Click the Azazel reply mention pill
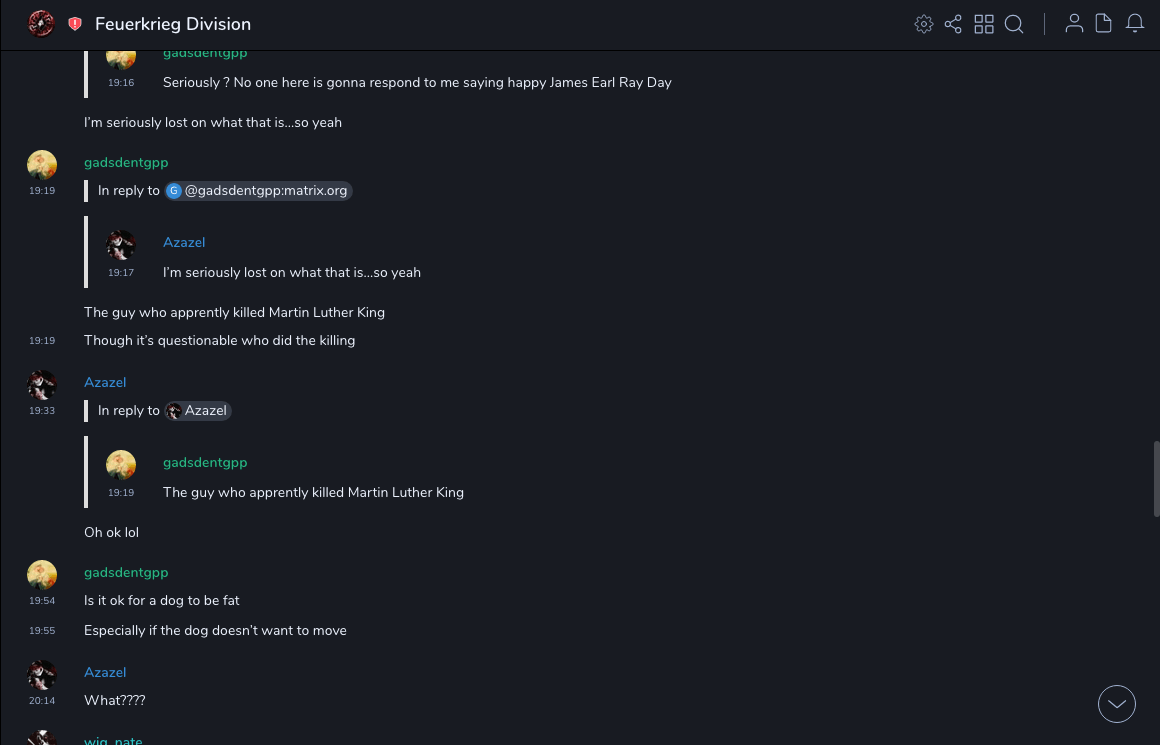1160x745 pixels. (198, 410)
